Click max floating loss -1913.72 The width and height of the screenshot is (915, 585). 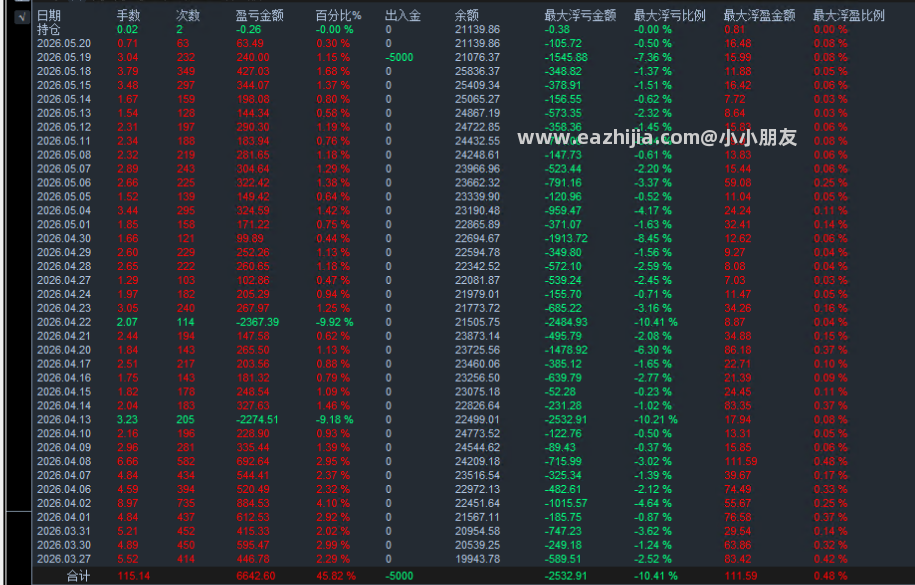pos(566,238)
